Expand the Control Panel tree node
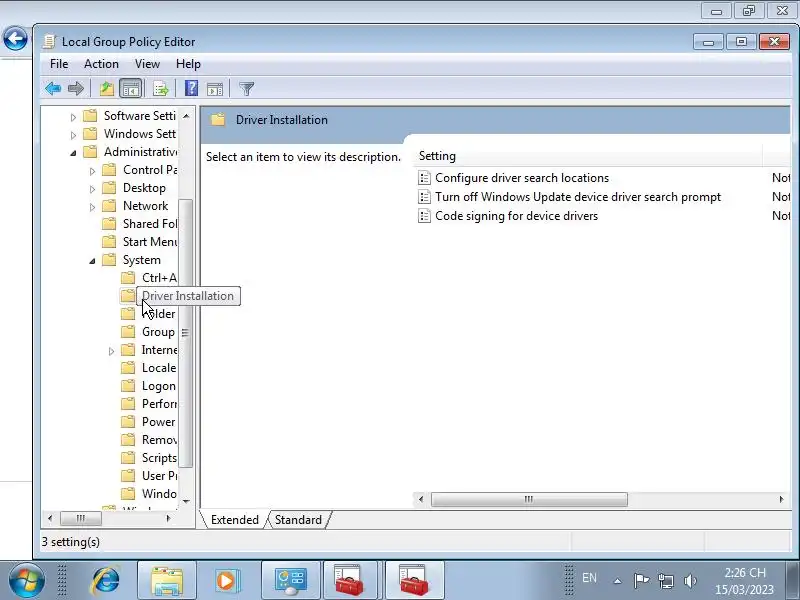The height and width of the screenshot is (600, 800). click(92, 171)
